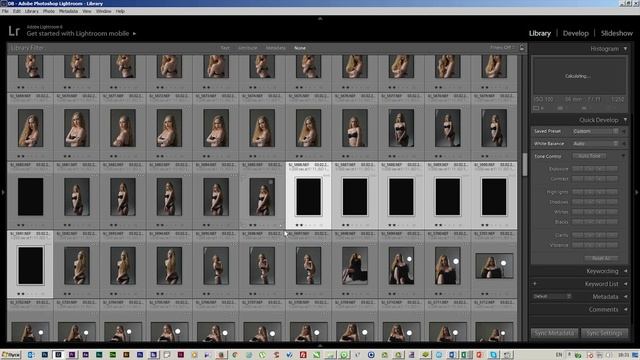640x360 pixels.
Task: Select the selected black thumbnail in fourth row
Action: pyautogui.click(x=30, y=266)
